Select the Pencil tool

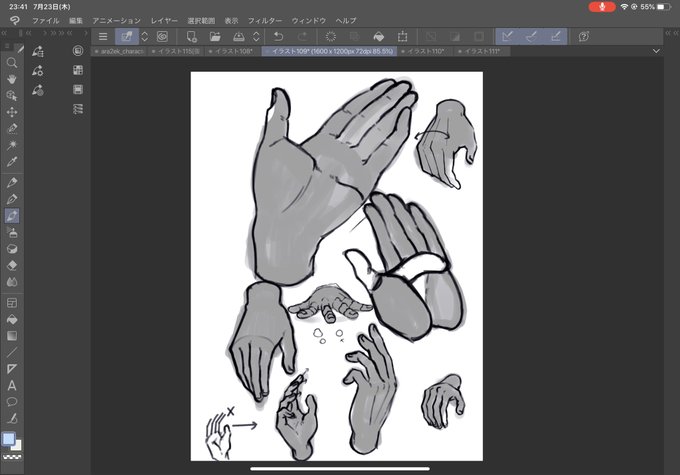12,199
